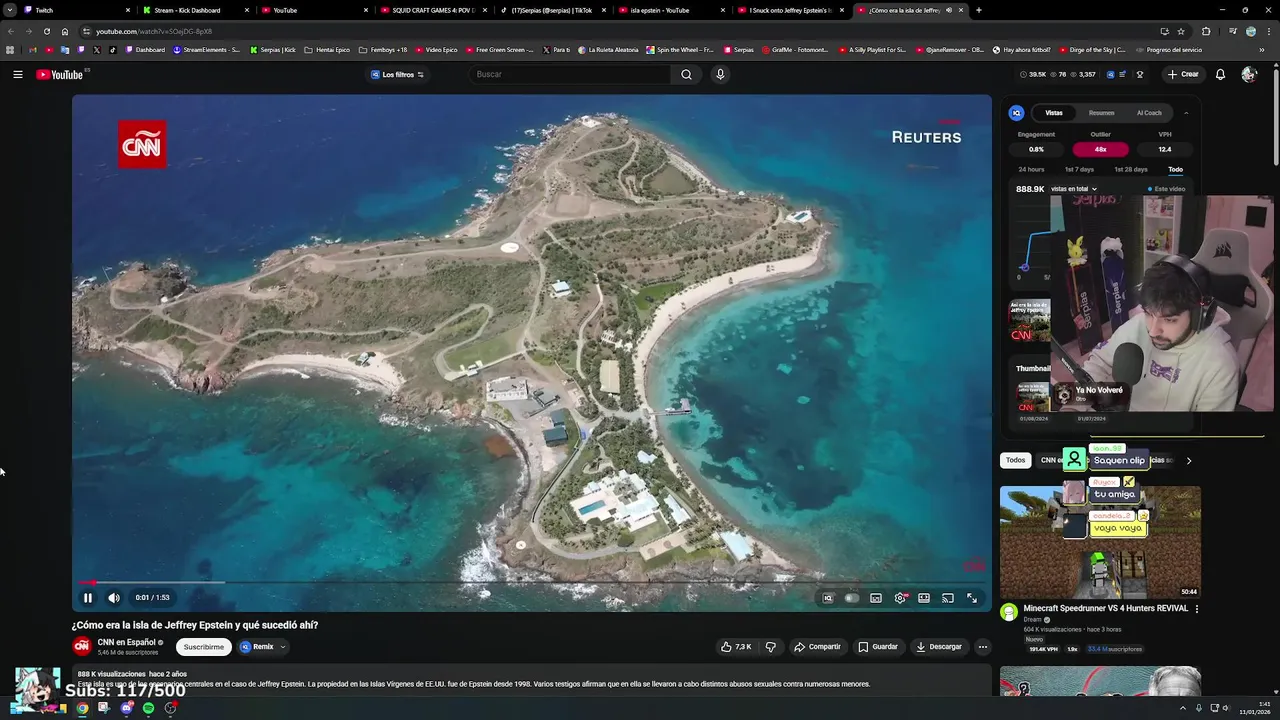Open more actions ellipsis under the video
1280x720 pixels.
coord(982,647)
